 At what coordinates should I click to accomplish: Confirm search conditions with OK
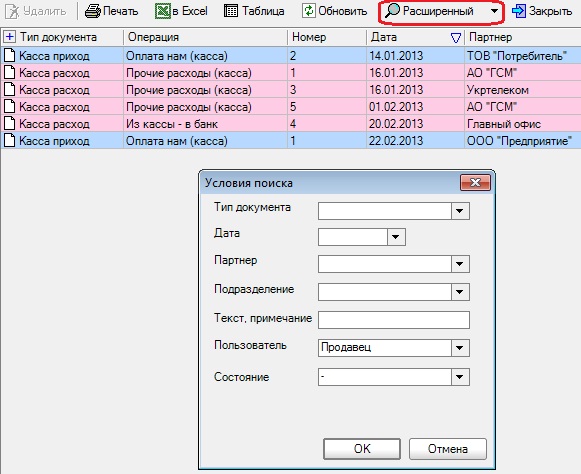[362, 449]
